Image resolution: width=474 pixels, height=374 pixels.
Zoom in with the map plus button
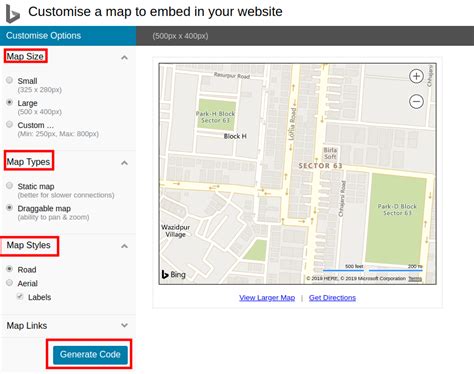click(416, 76)
